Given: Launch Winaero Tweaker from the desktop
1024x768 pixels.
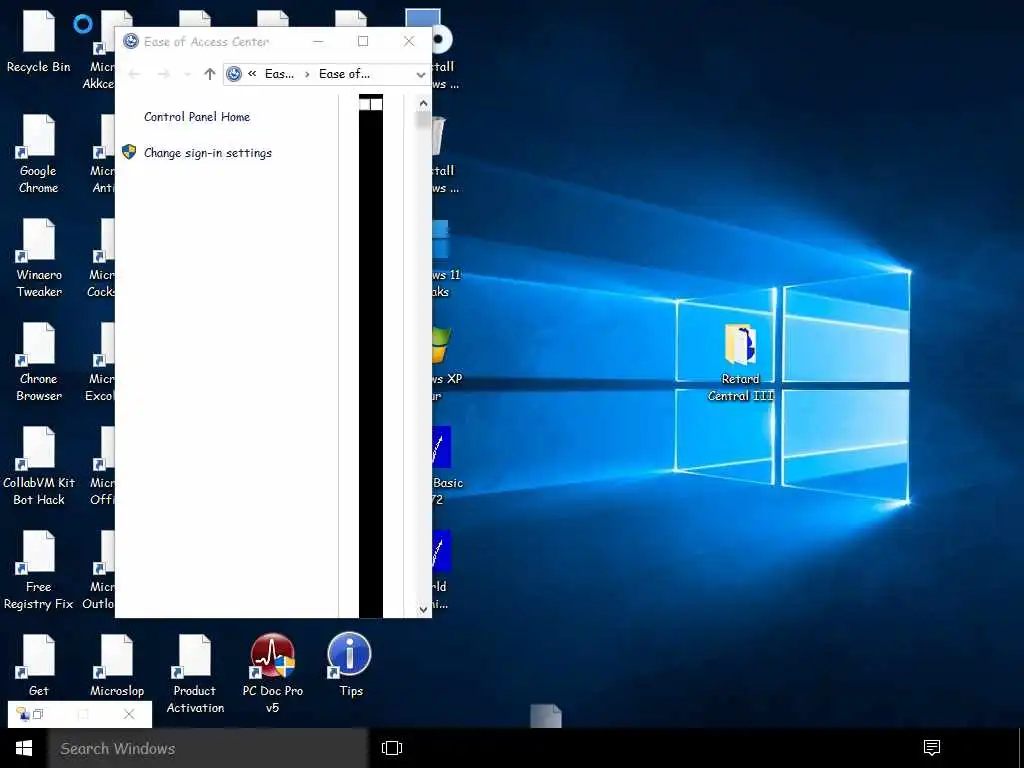Looking at the screenshot, I should pos(39,258).
